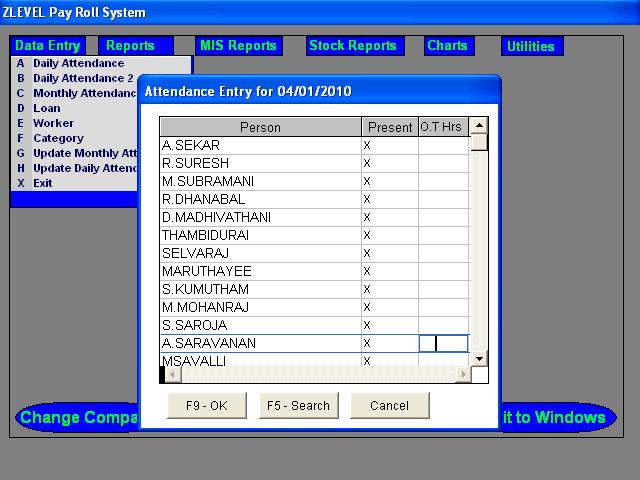The image size is (640, 480).
Task: Click the O.T Hrs column header
Action: pyautogui.click(x=444, y=127)
